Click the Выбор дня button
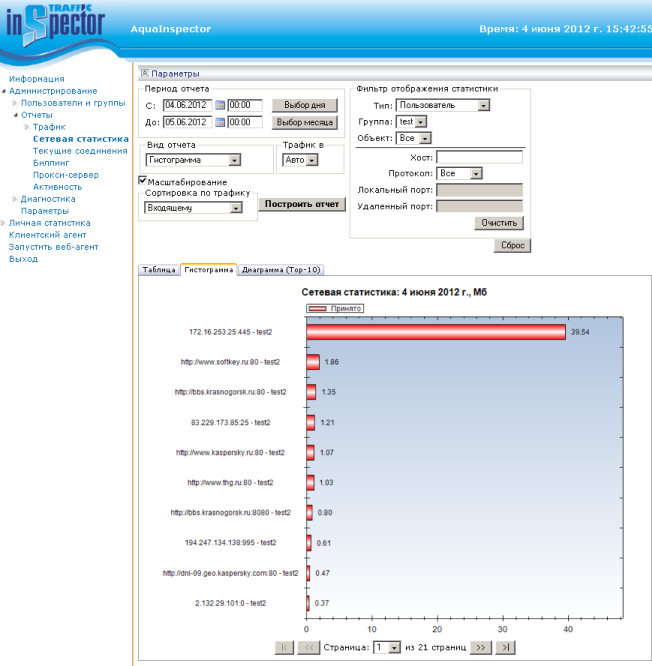The height and width of the screenshot is (666, 652). click(305, 105)
